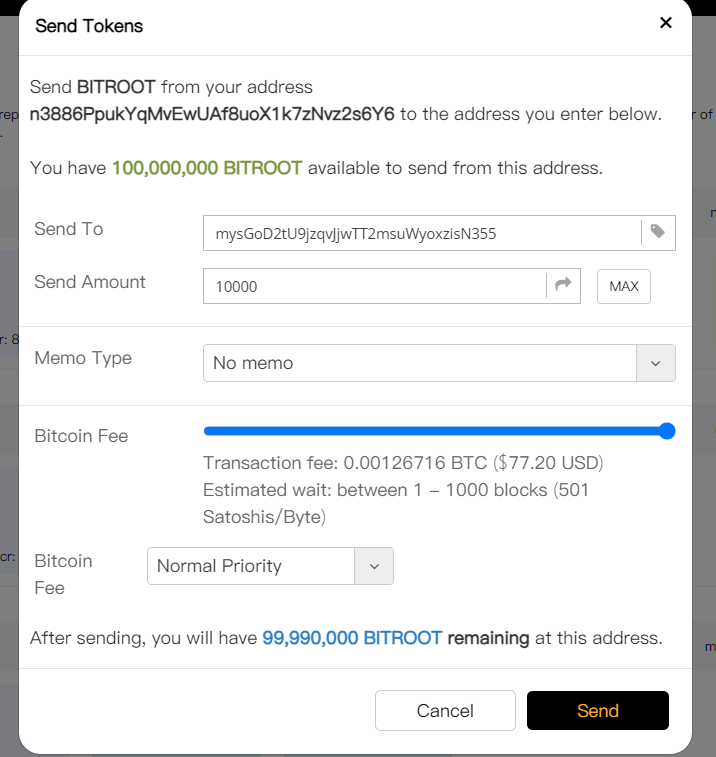The height and width of the screenshot is (757, 716).
Task: Click the Send Tokens dialog title
Action: click(89, 26)
